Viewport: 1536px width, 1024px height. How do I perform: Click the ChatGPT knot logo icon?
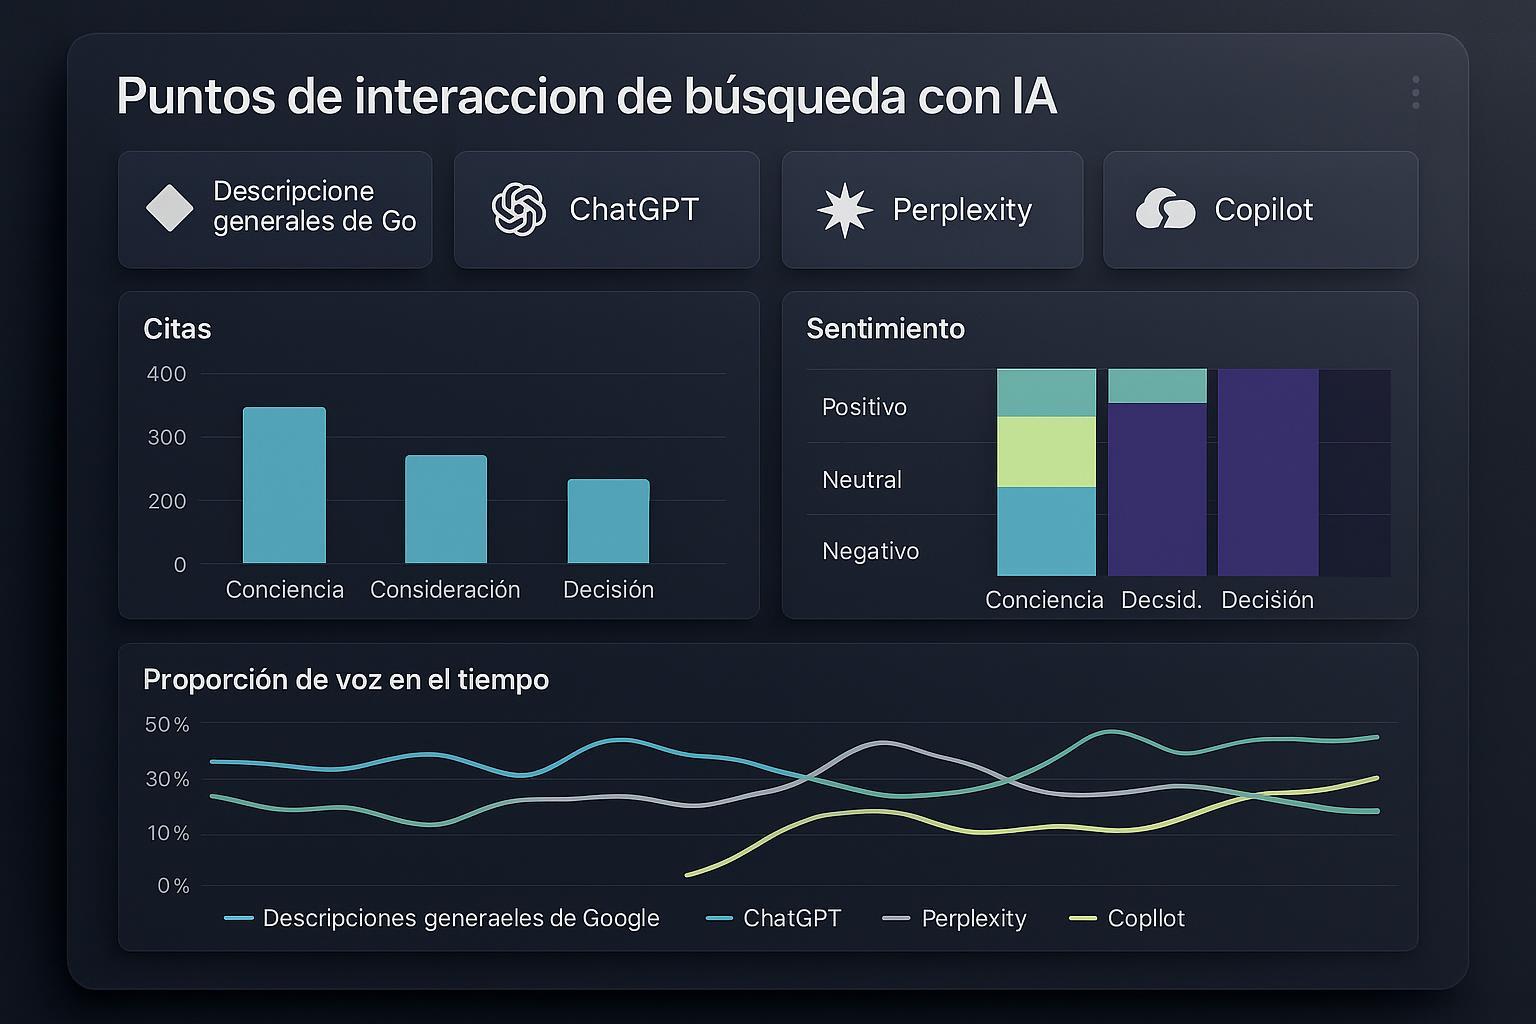(x=519, y=209)
